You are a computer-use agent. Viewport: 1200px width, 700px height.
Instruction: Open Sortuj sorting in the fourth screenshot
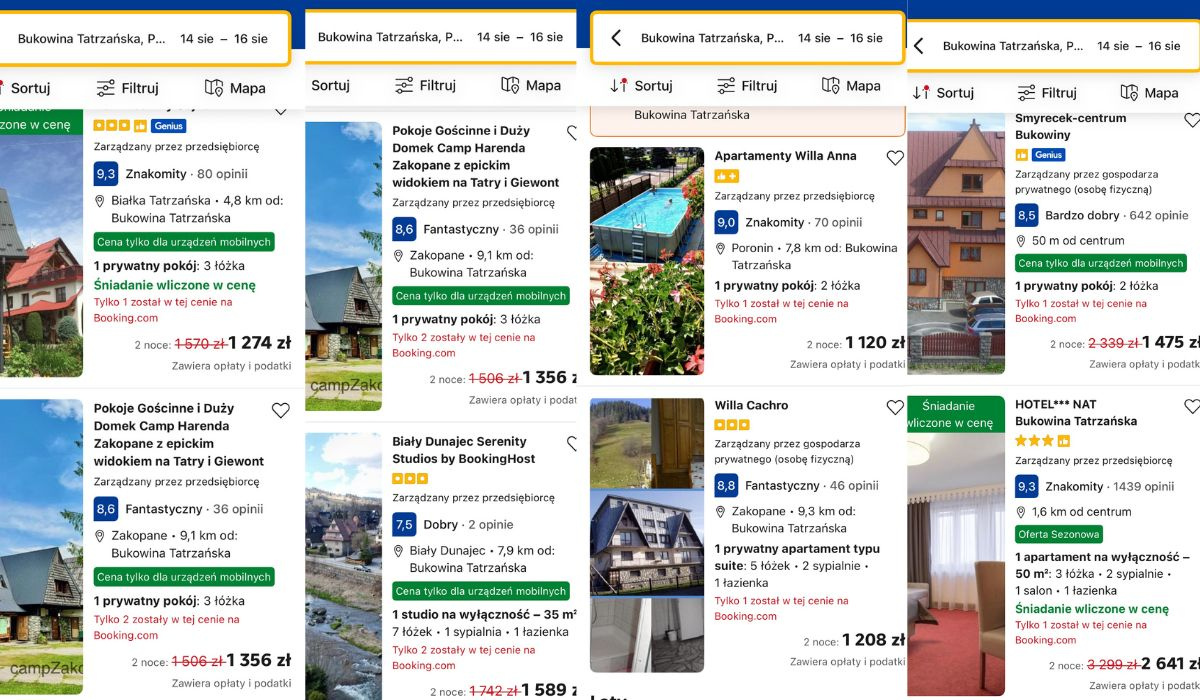tap(943, 92)
